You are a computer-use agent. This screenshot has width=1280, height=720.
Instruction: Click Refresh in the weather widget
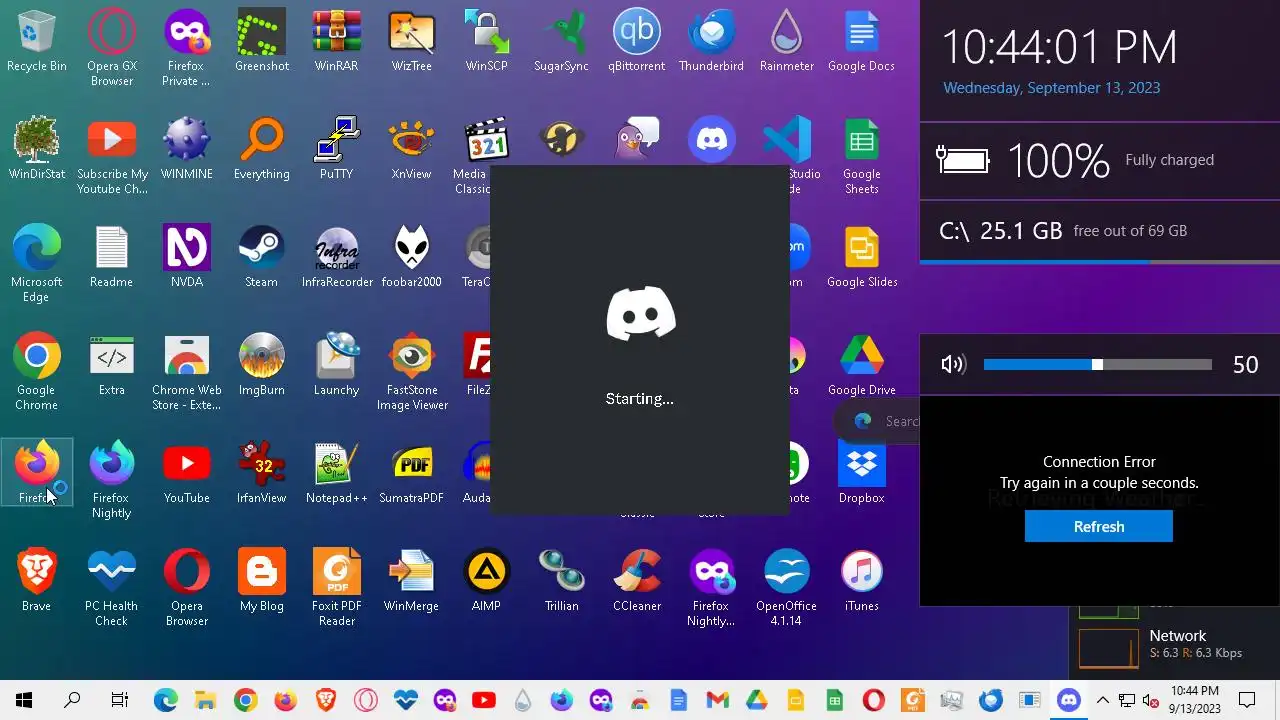pyautogui.click(x=1098, y=526)
